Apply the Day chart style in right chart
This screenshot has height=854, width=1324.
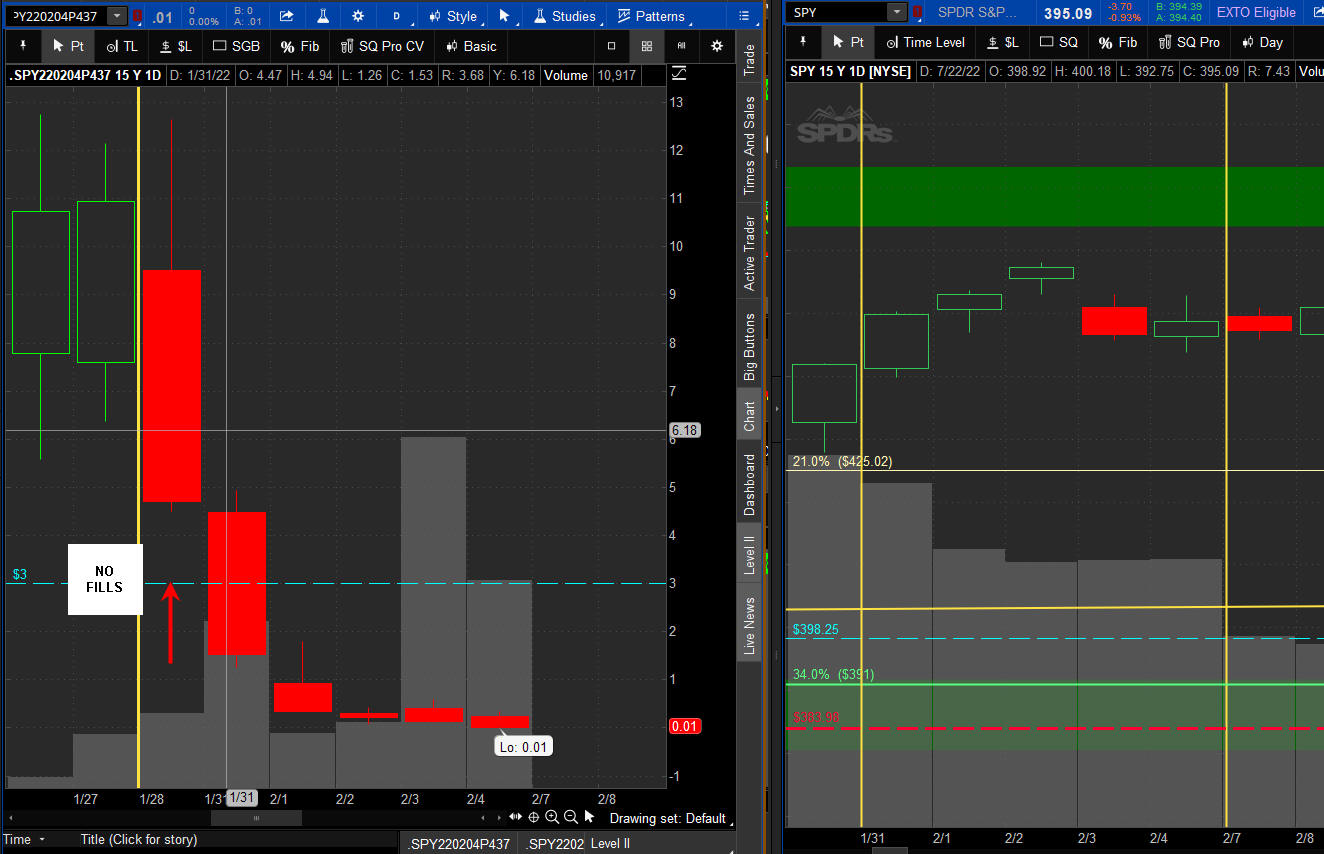1262,42
